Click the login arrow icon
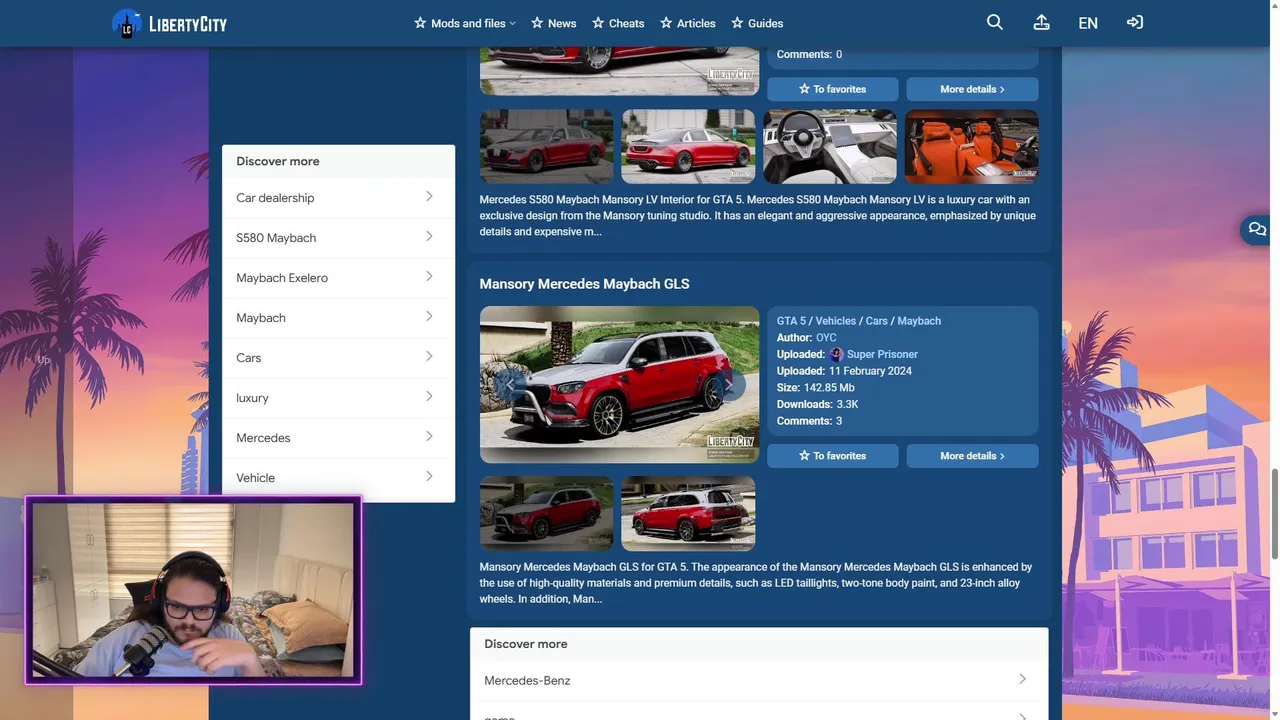1280x720 pixels. click(1135, 22)
